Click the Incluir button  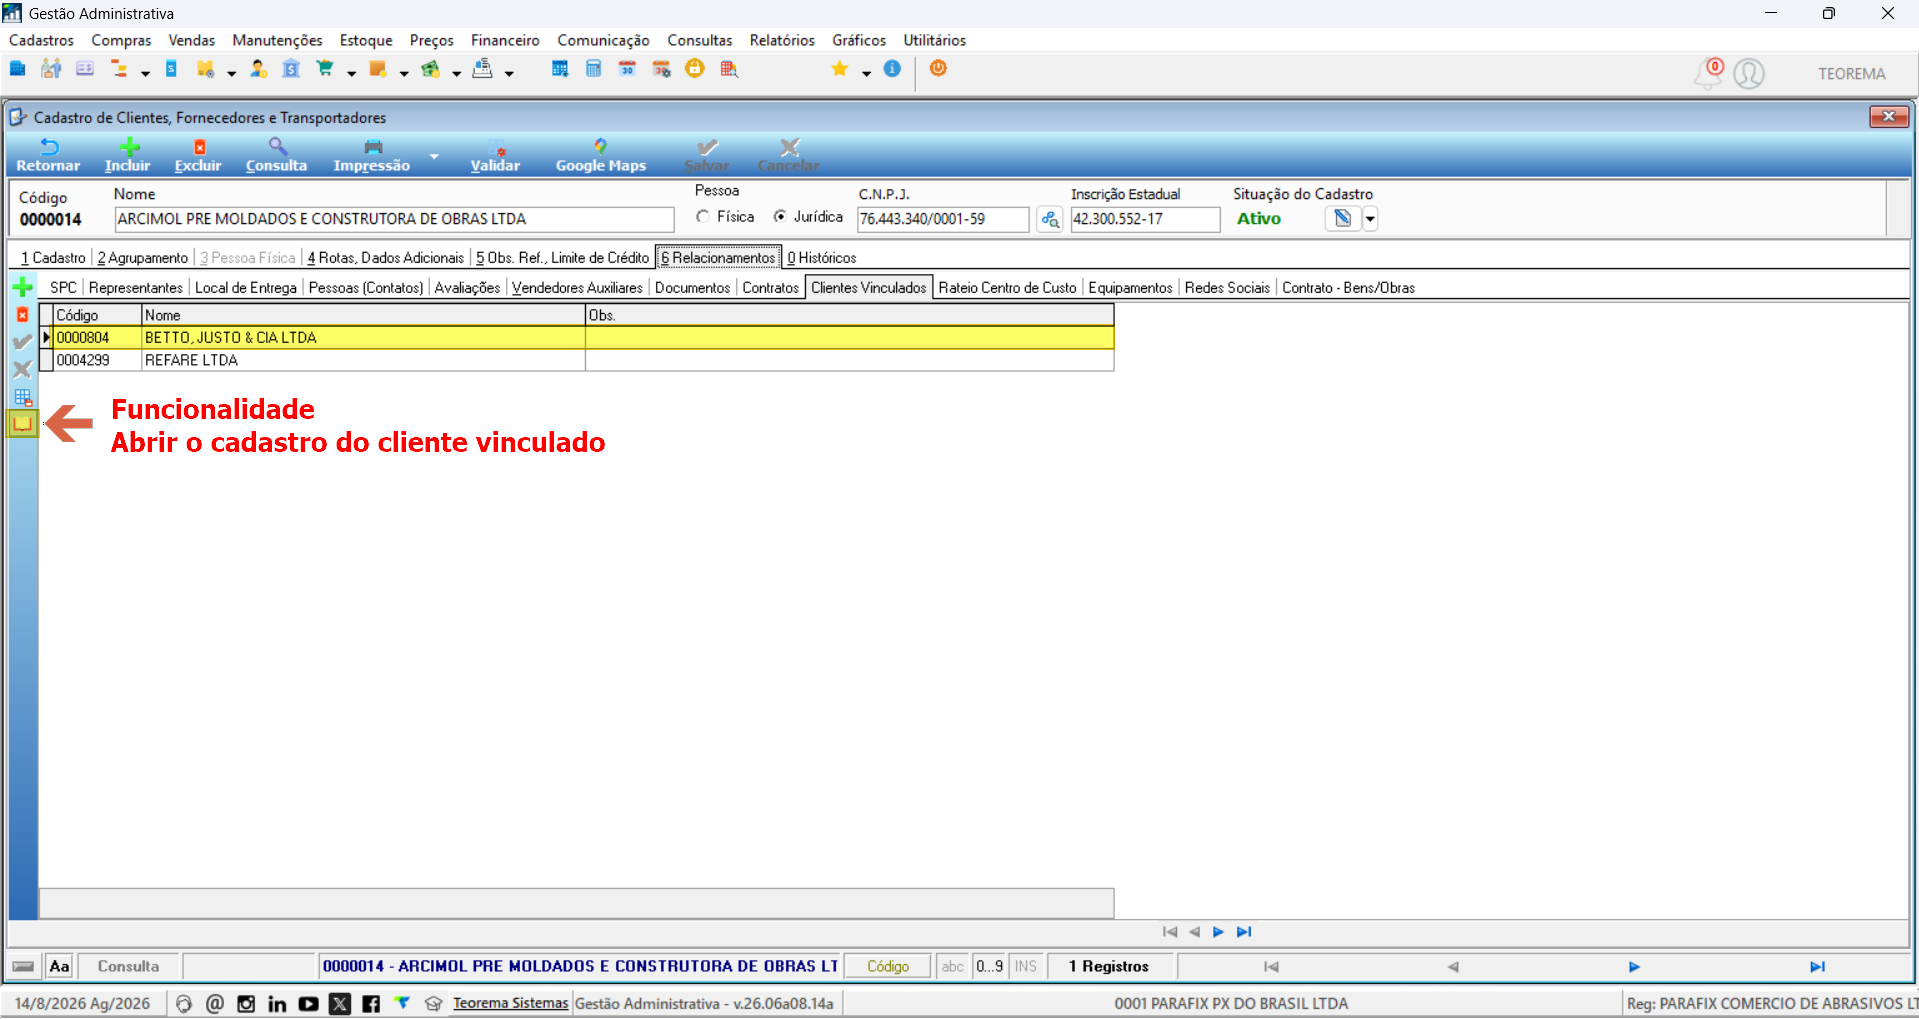pyautogui.click(x=128, y=156)
